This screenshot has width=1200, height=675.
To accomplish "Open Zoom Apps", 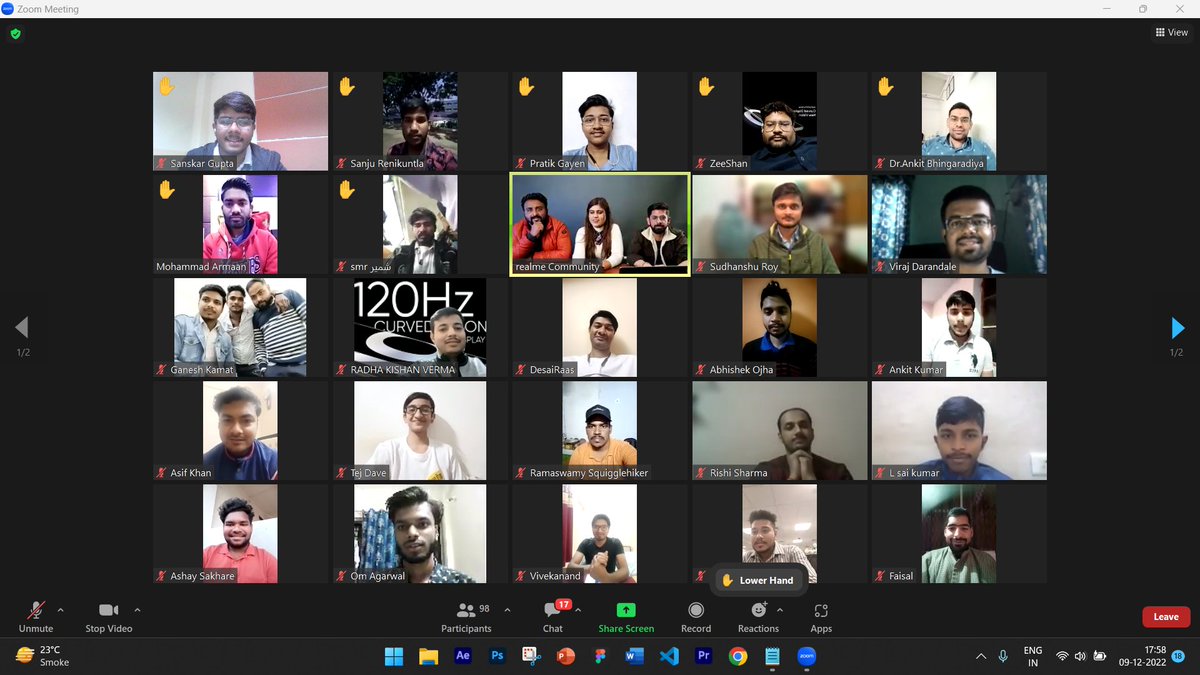I will [x=821, y=617].
